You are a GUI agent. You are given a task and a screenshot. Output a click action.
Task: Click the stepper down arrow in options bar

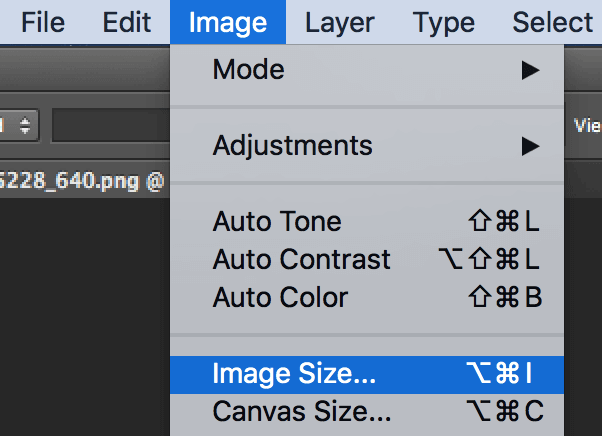(25, 130)
